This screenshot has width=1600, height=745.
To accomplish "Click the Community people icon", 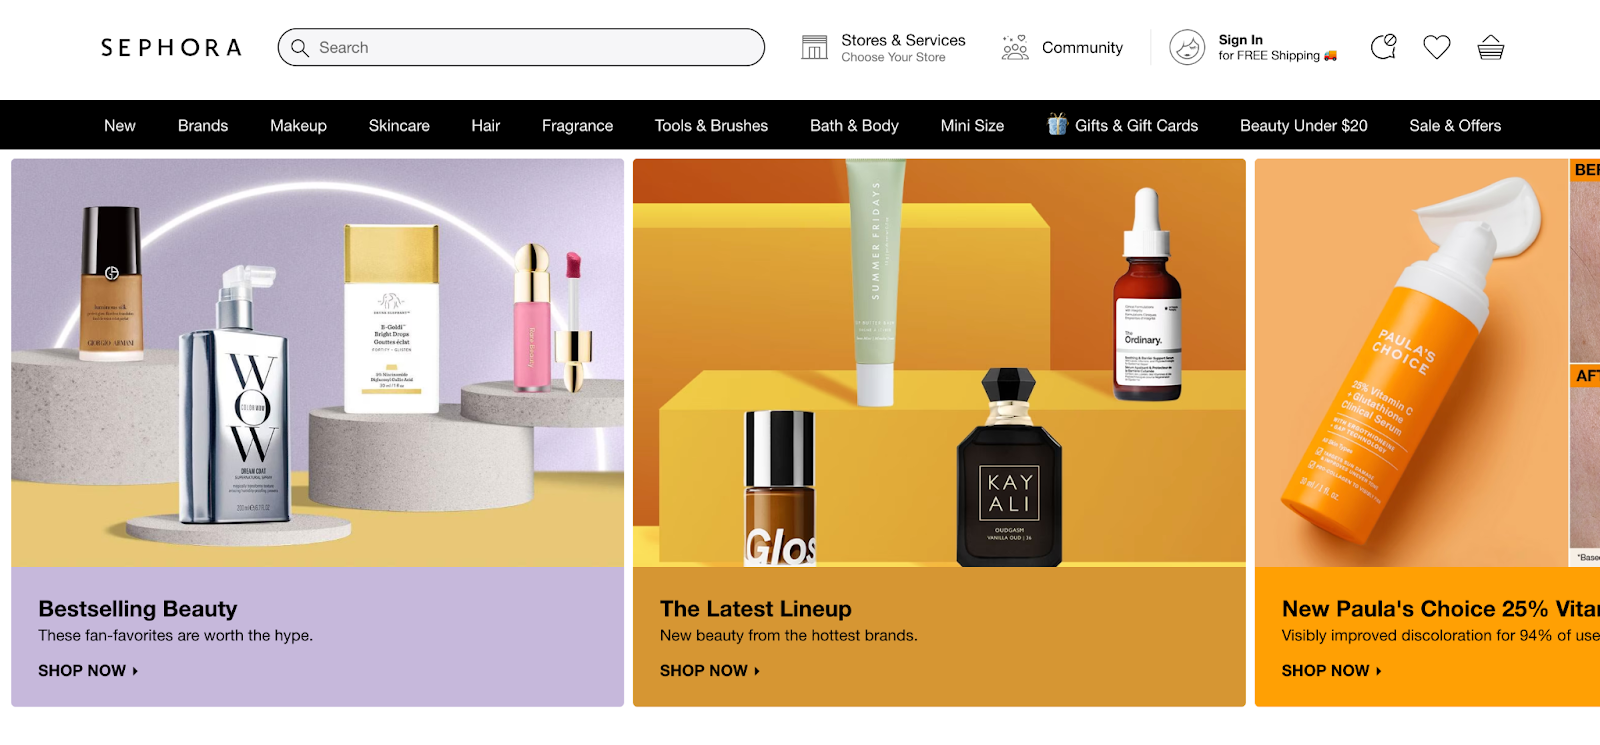I will point(1015,47).
